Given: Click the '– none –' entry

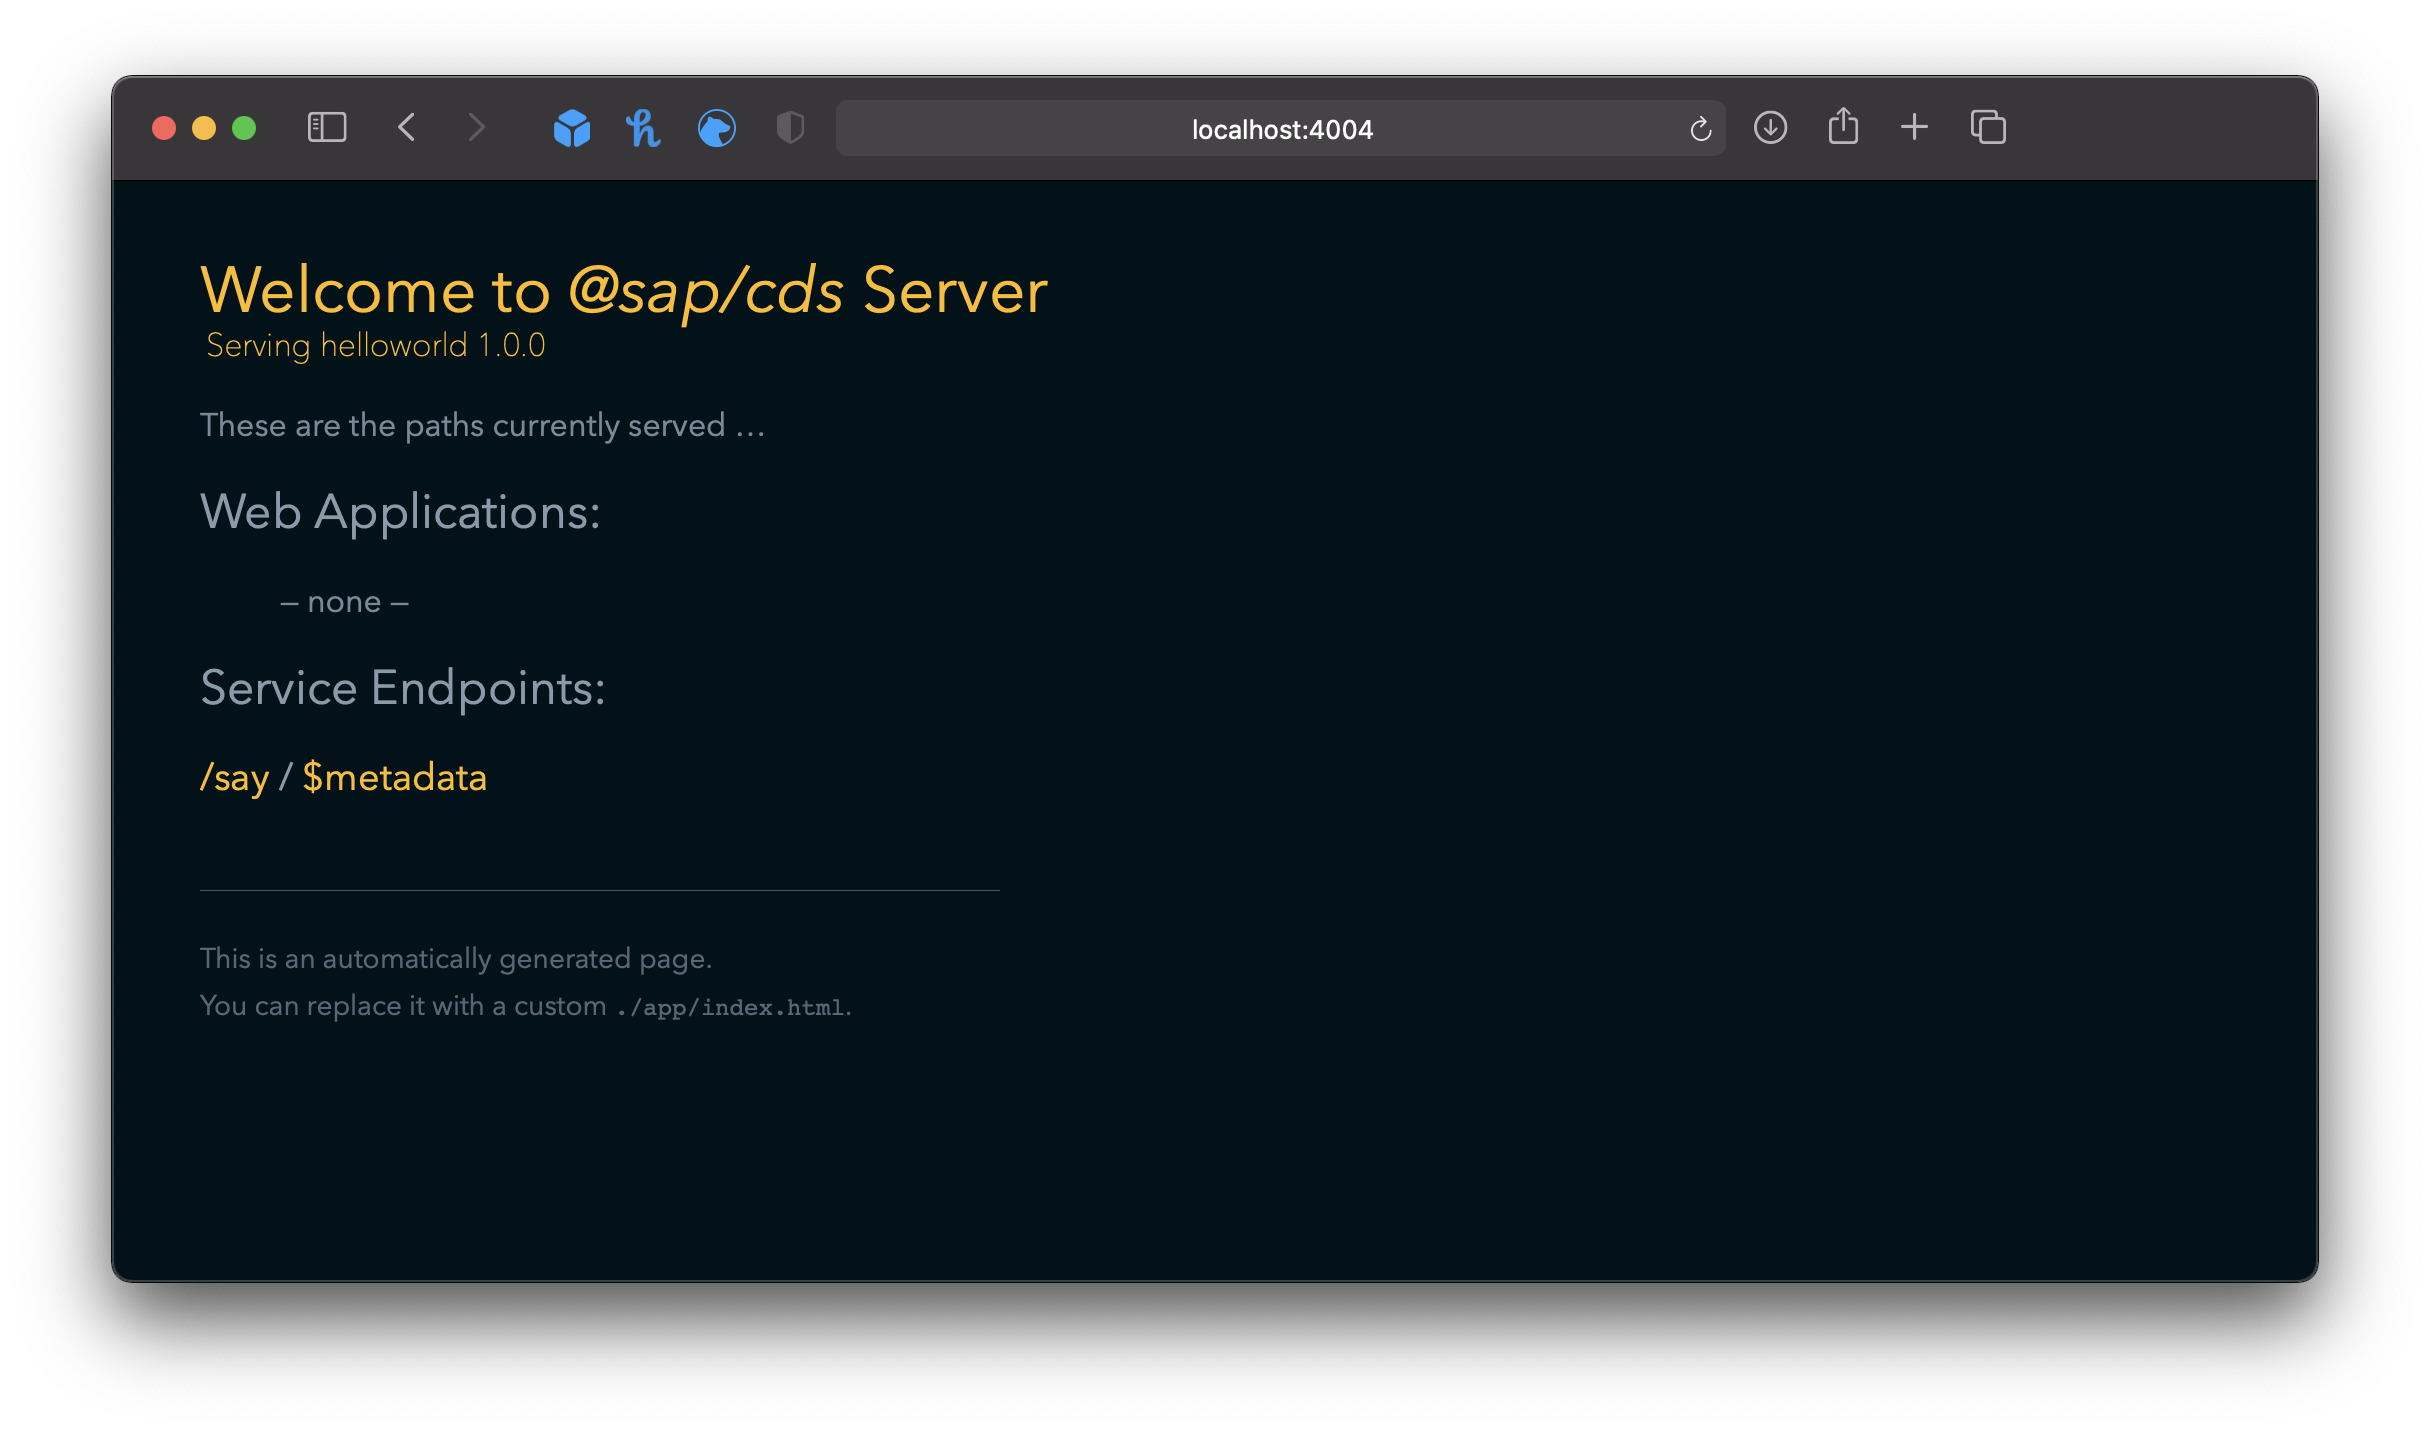Looking at the screenshot, I should pyautogui.click(x=345, y=602).
